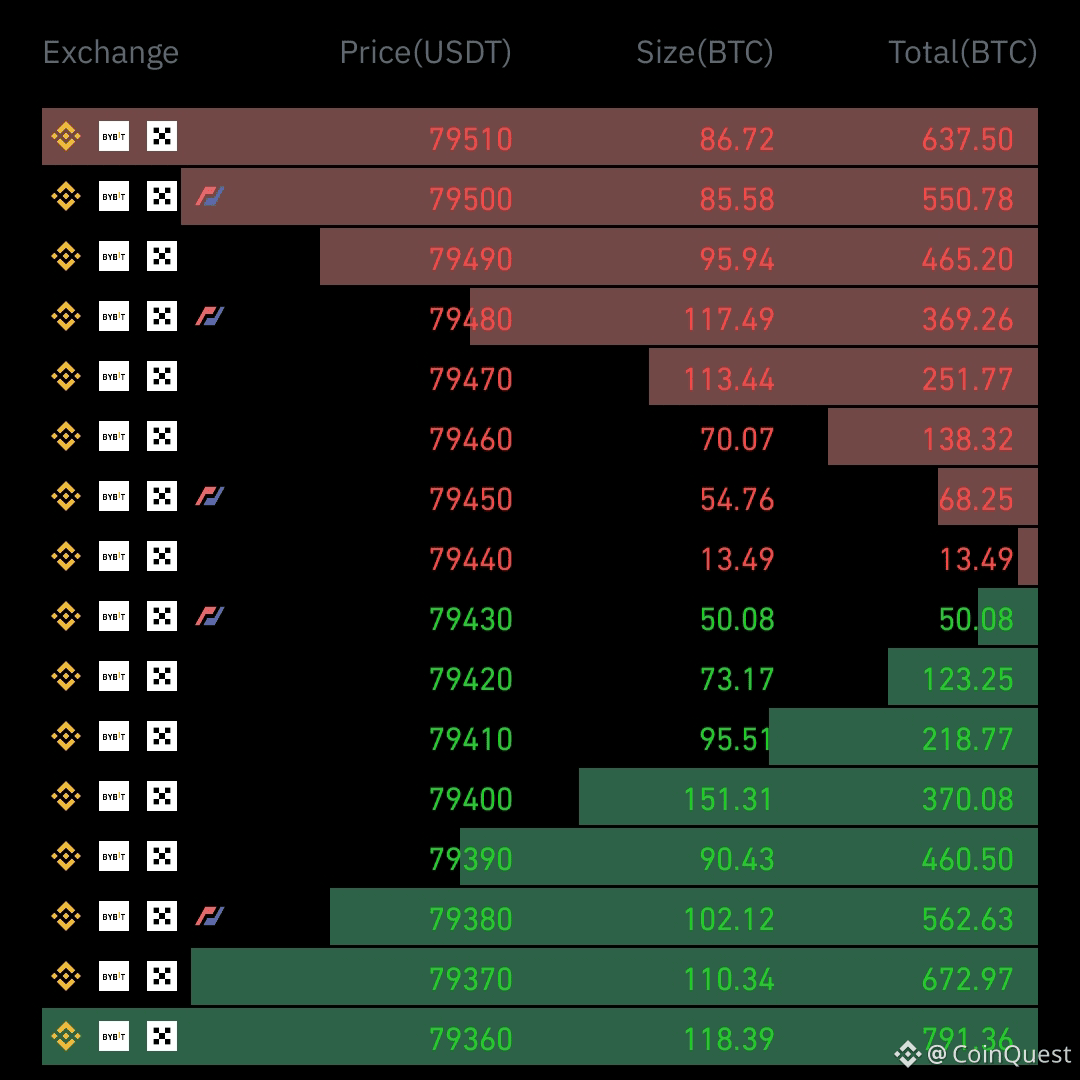Click the Size(BTC) column header
Image resolution: width=1080 pixels, height=1080 pixels.
pyautogui.click(x=705, y=53)
